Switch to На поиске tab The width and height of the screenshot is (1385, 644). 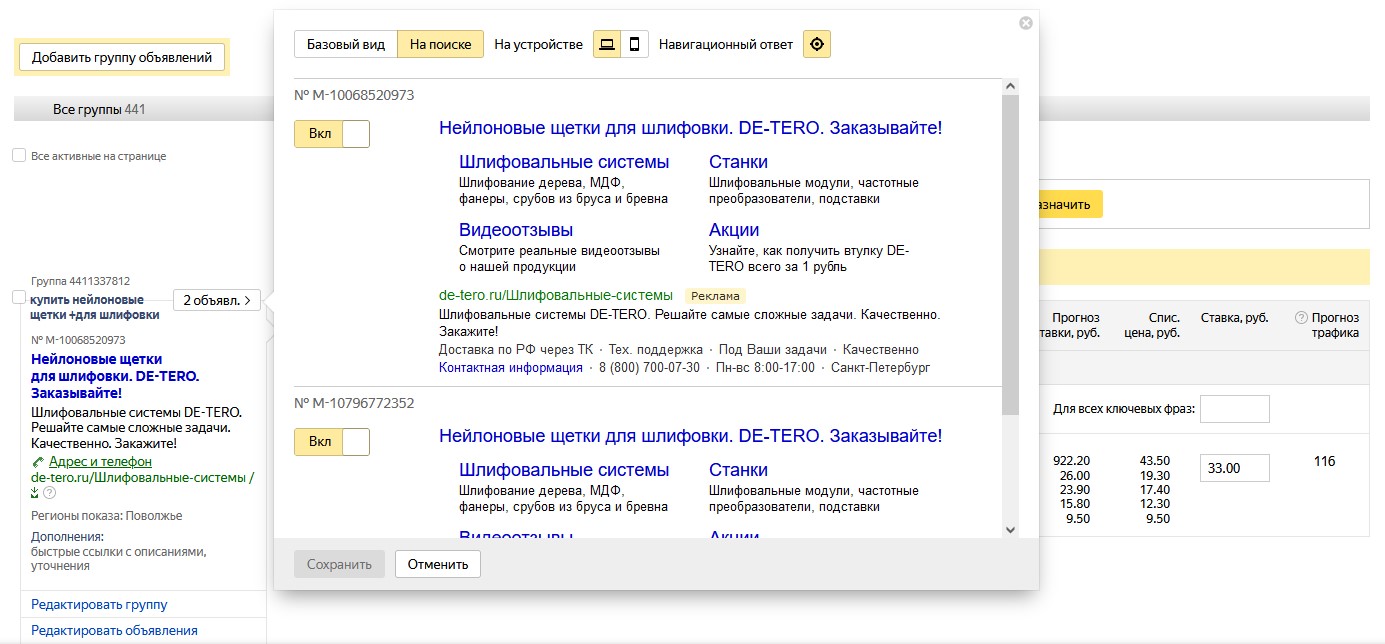pos(441,44)
